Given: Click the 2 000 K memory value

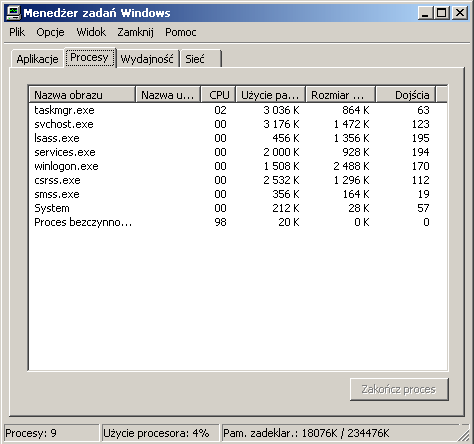Looking at the screenshot, I should [281, 152].
